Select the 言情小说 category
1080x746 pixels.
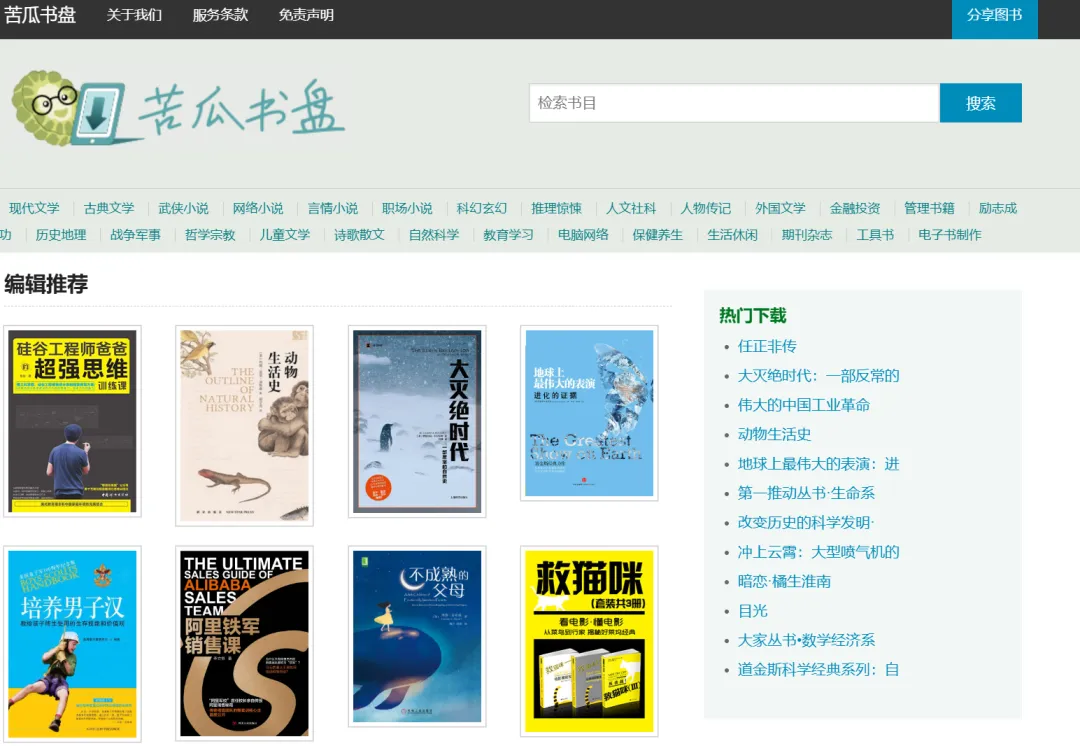tap(333, 208)
